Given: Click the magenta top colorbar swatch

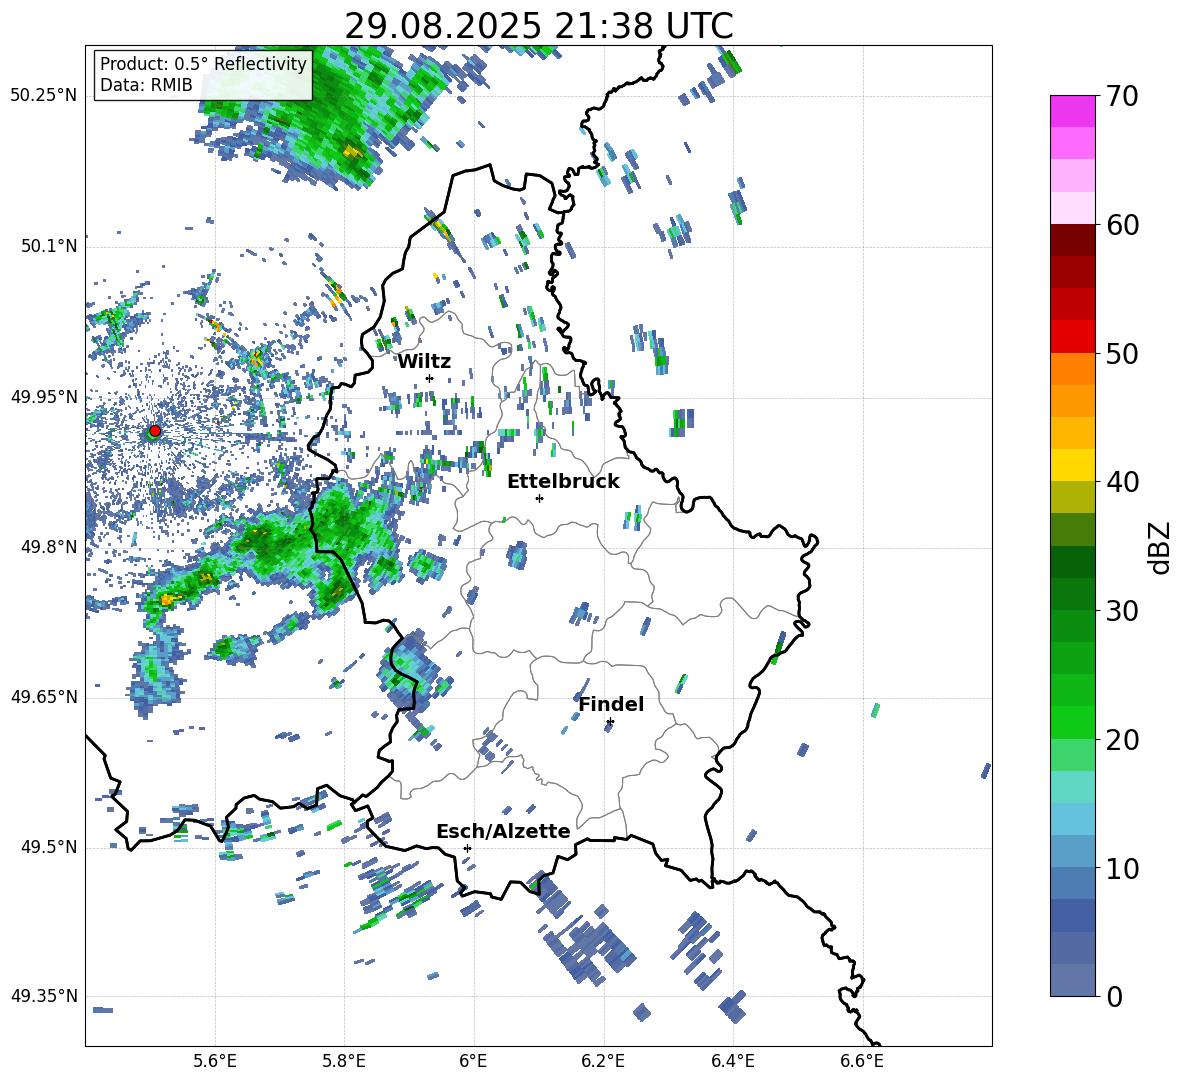Looking at the screenshot, I should pyautogui.click(x=1072, y=111).
